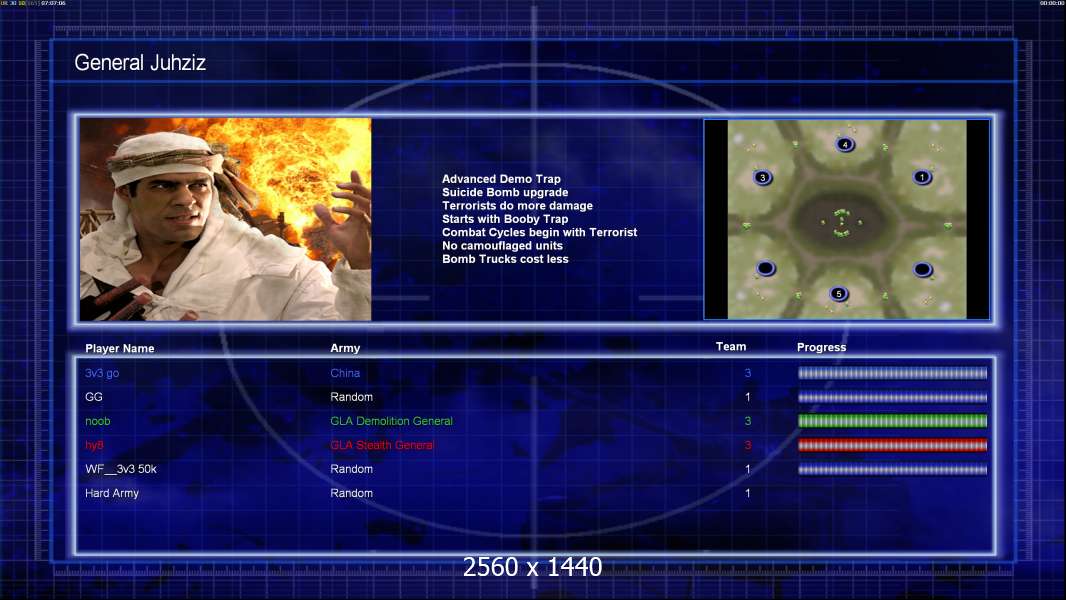Click the progress bar for player GG
1066x600 pixels.
(892, 397)
